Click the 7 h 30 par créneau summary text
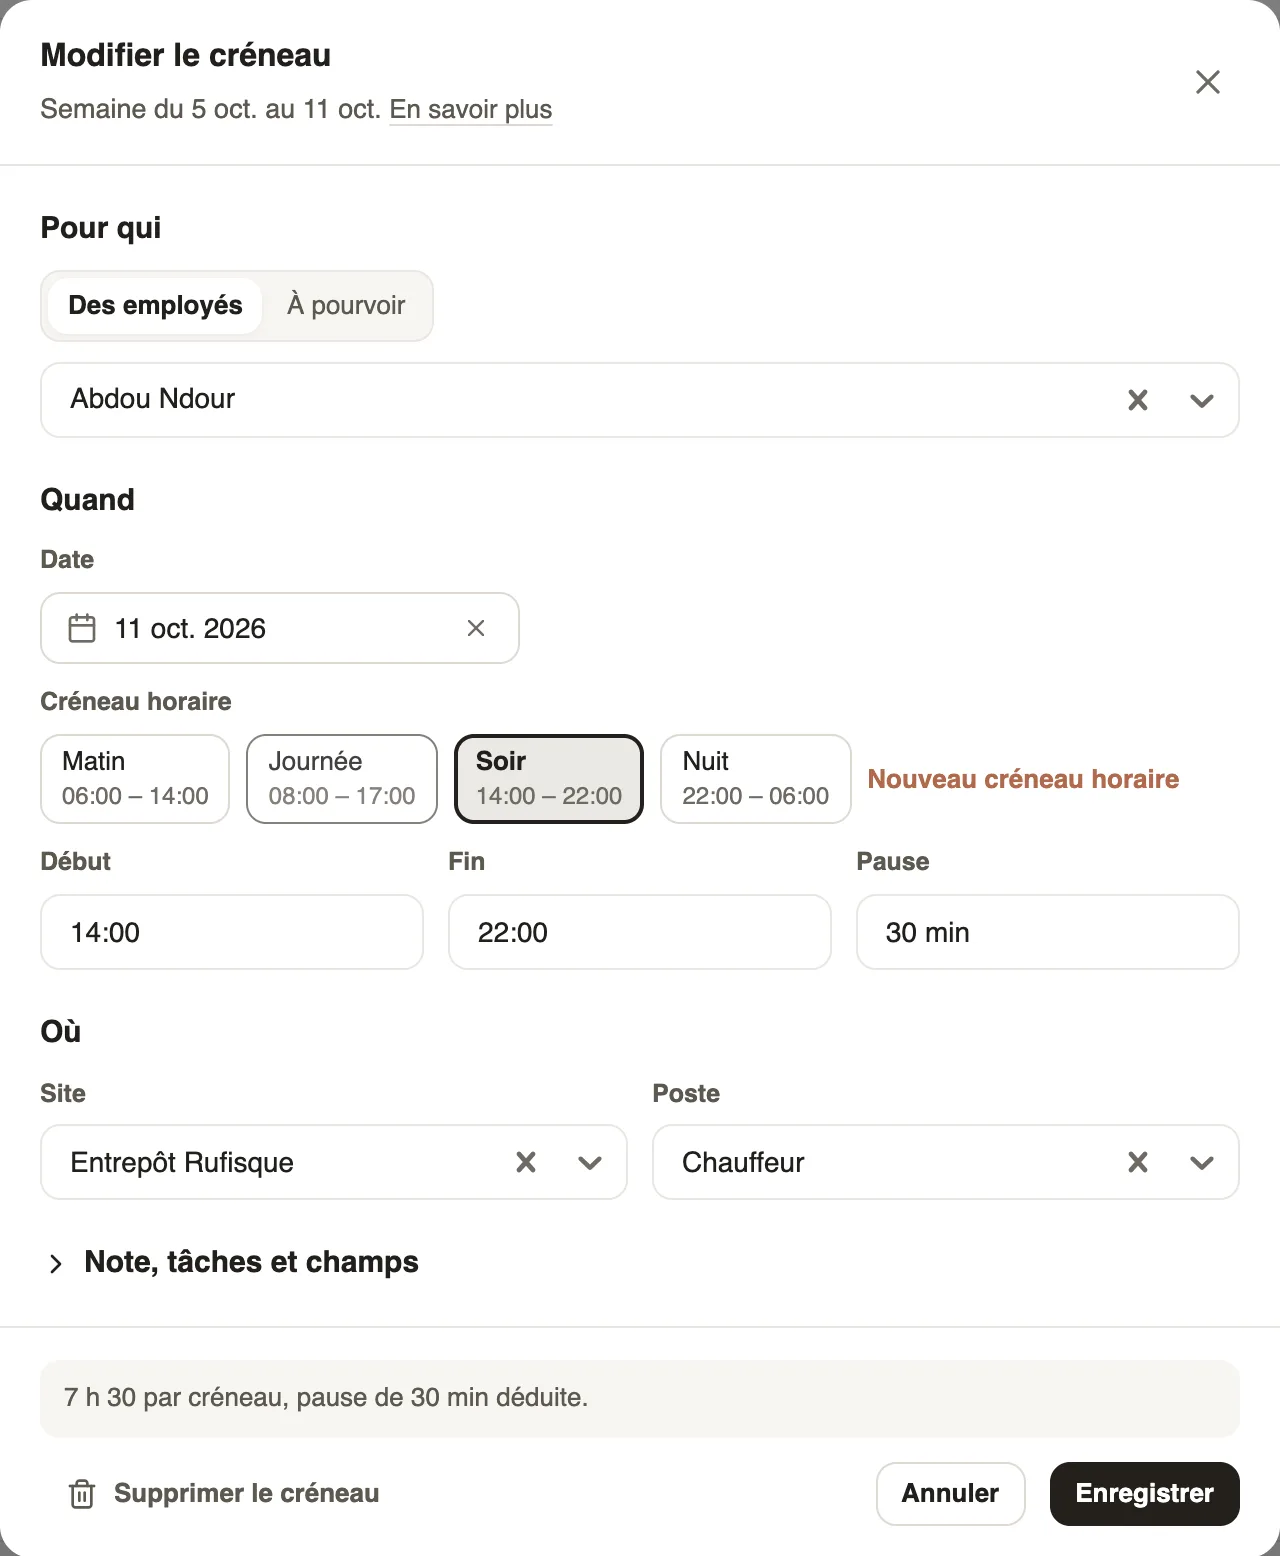Viewport: 1280px width, 1556px height. pos(326,1398)
